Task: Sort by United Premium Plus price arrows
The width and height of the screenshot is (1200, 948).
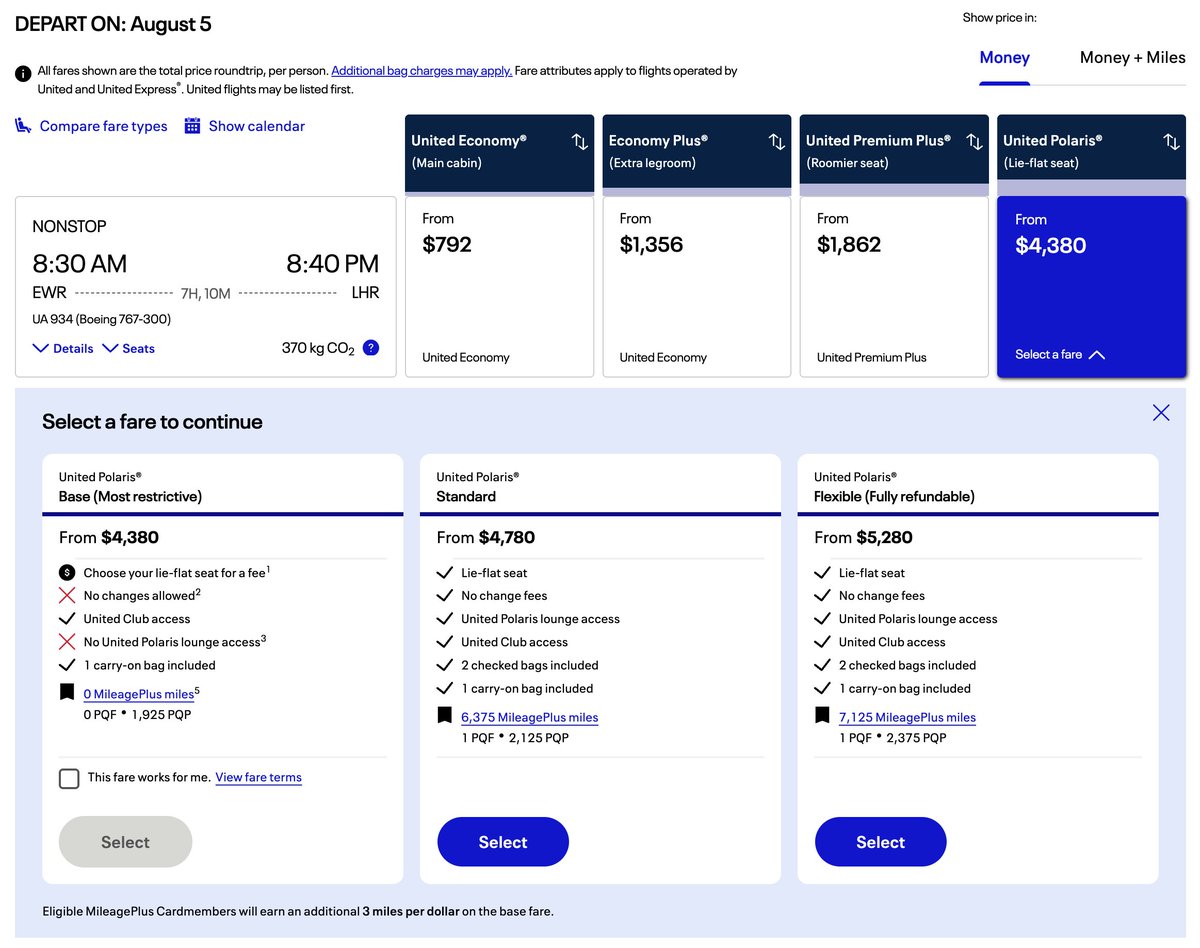Action: pyautogui.click(x=974, y=142)
